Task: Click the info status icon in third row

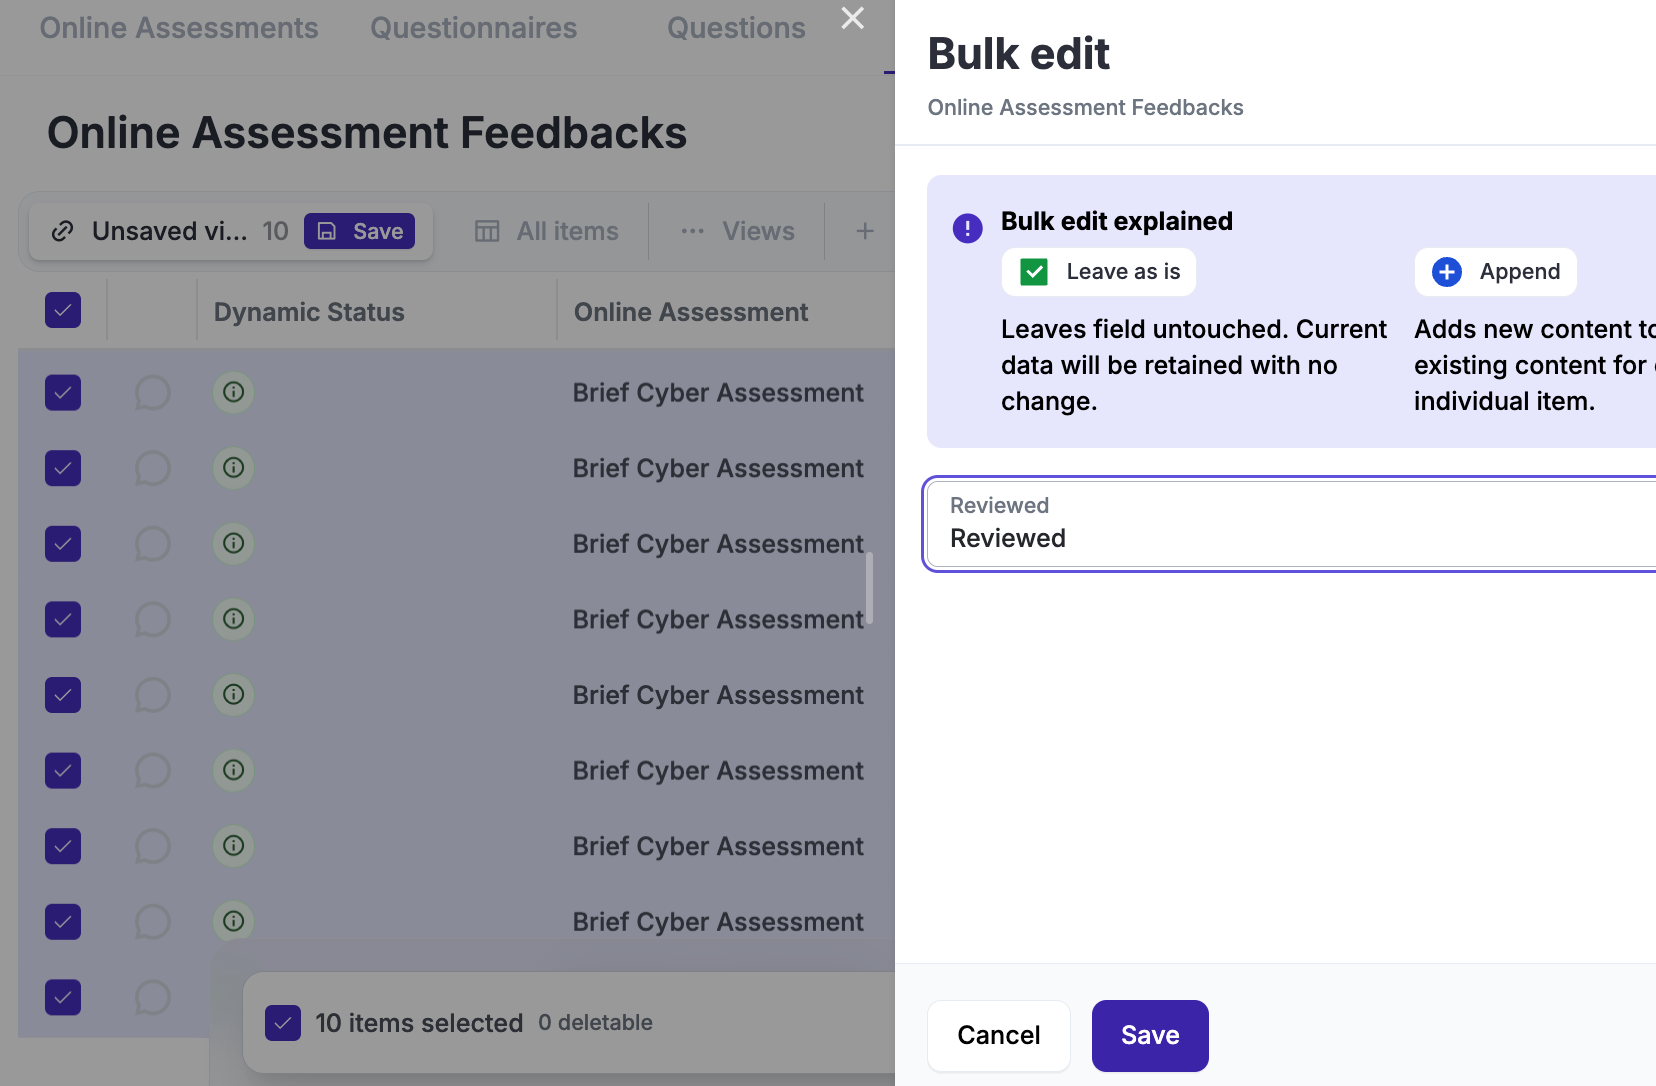Action: pyautogui.click(x=233, y=544)
